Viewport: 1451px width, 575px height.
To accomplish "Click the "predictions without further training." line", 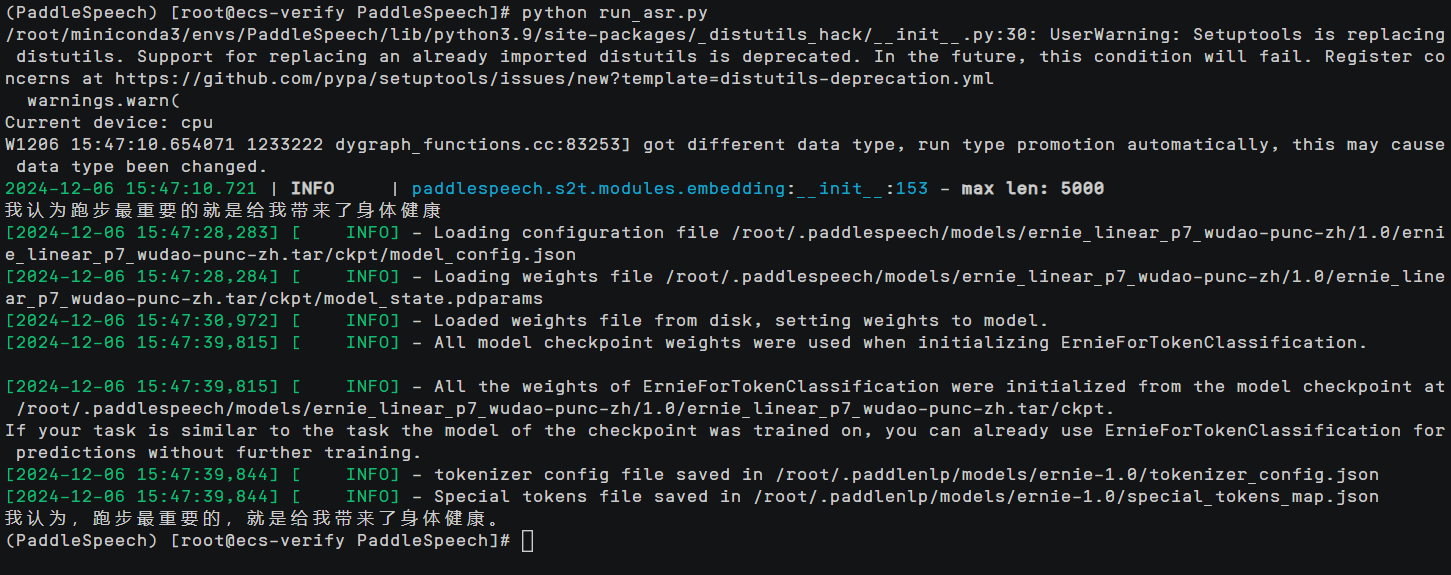I will pyautogui.click(x=206, y=452).
